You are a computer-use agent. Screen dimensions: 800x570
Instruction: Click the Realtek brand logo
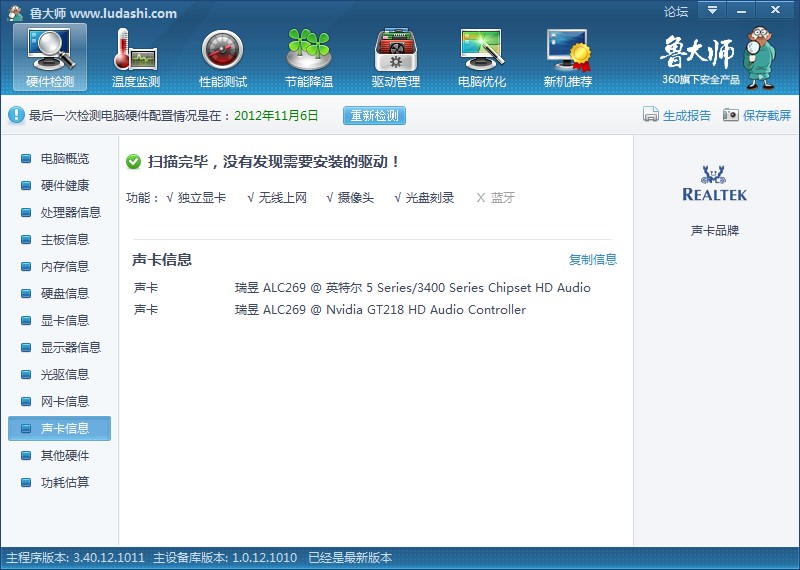point(714,184)
